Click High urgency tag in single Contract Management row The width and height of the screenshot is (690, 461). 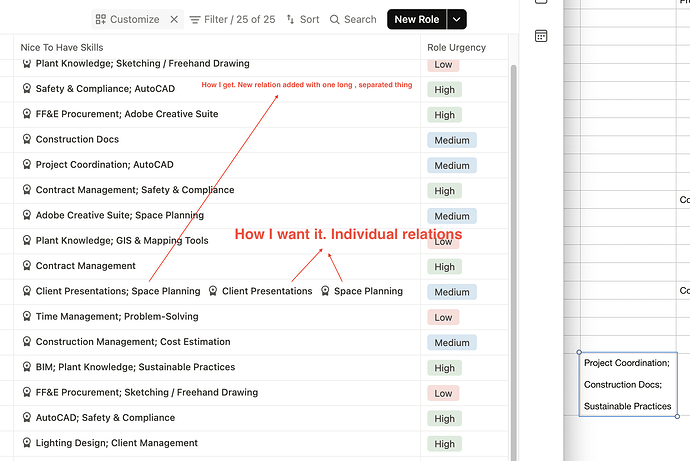(444, 267)
